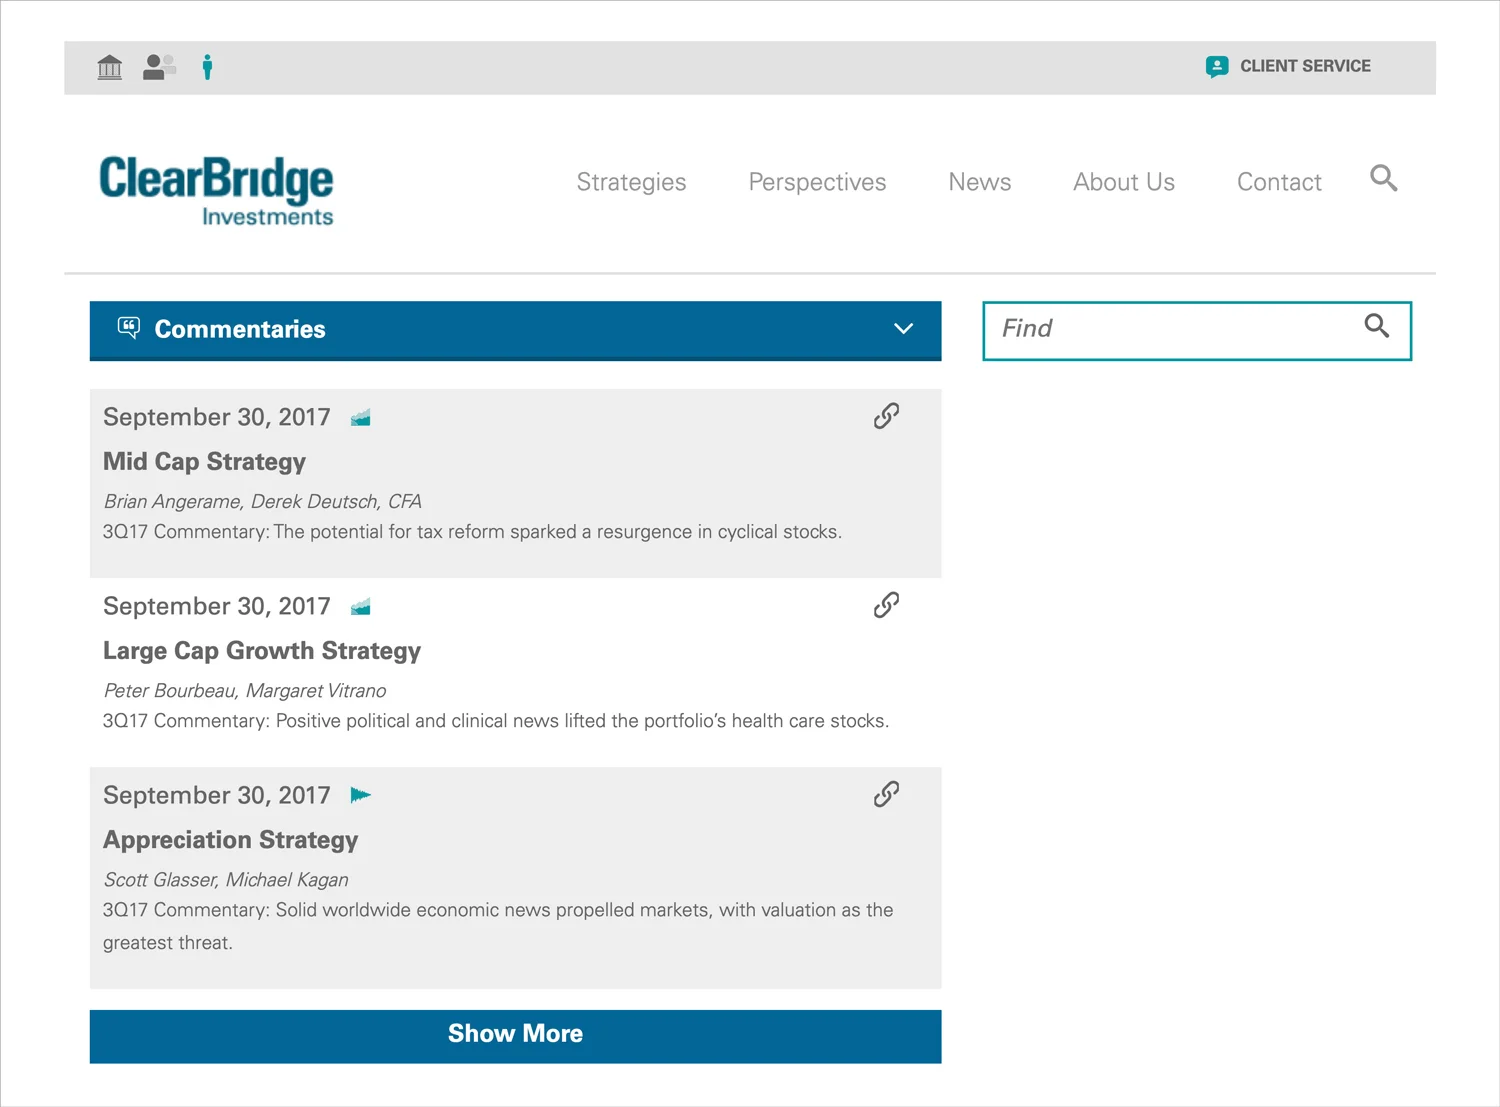Screen dimensions: 1500x1107
Task: Click the bank building icon in the top bar
Action: (109, 66)
